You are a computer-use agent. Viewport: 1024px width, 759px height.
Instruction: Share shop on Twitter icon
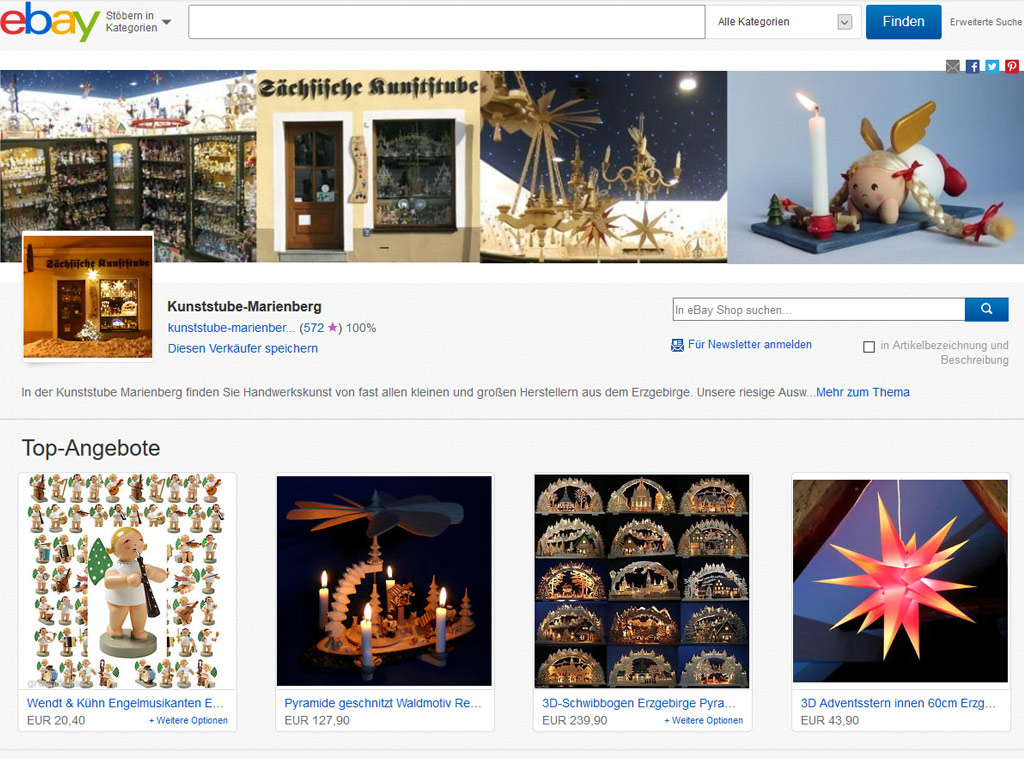[x=992, y=66]
